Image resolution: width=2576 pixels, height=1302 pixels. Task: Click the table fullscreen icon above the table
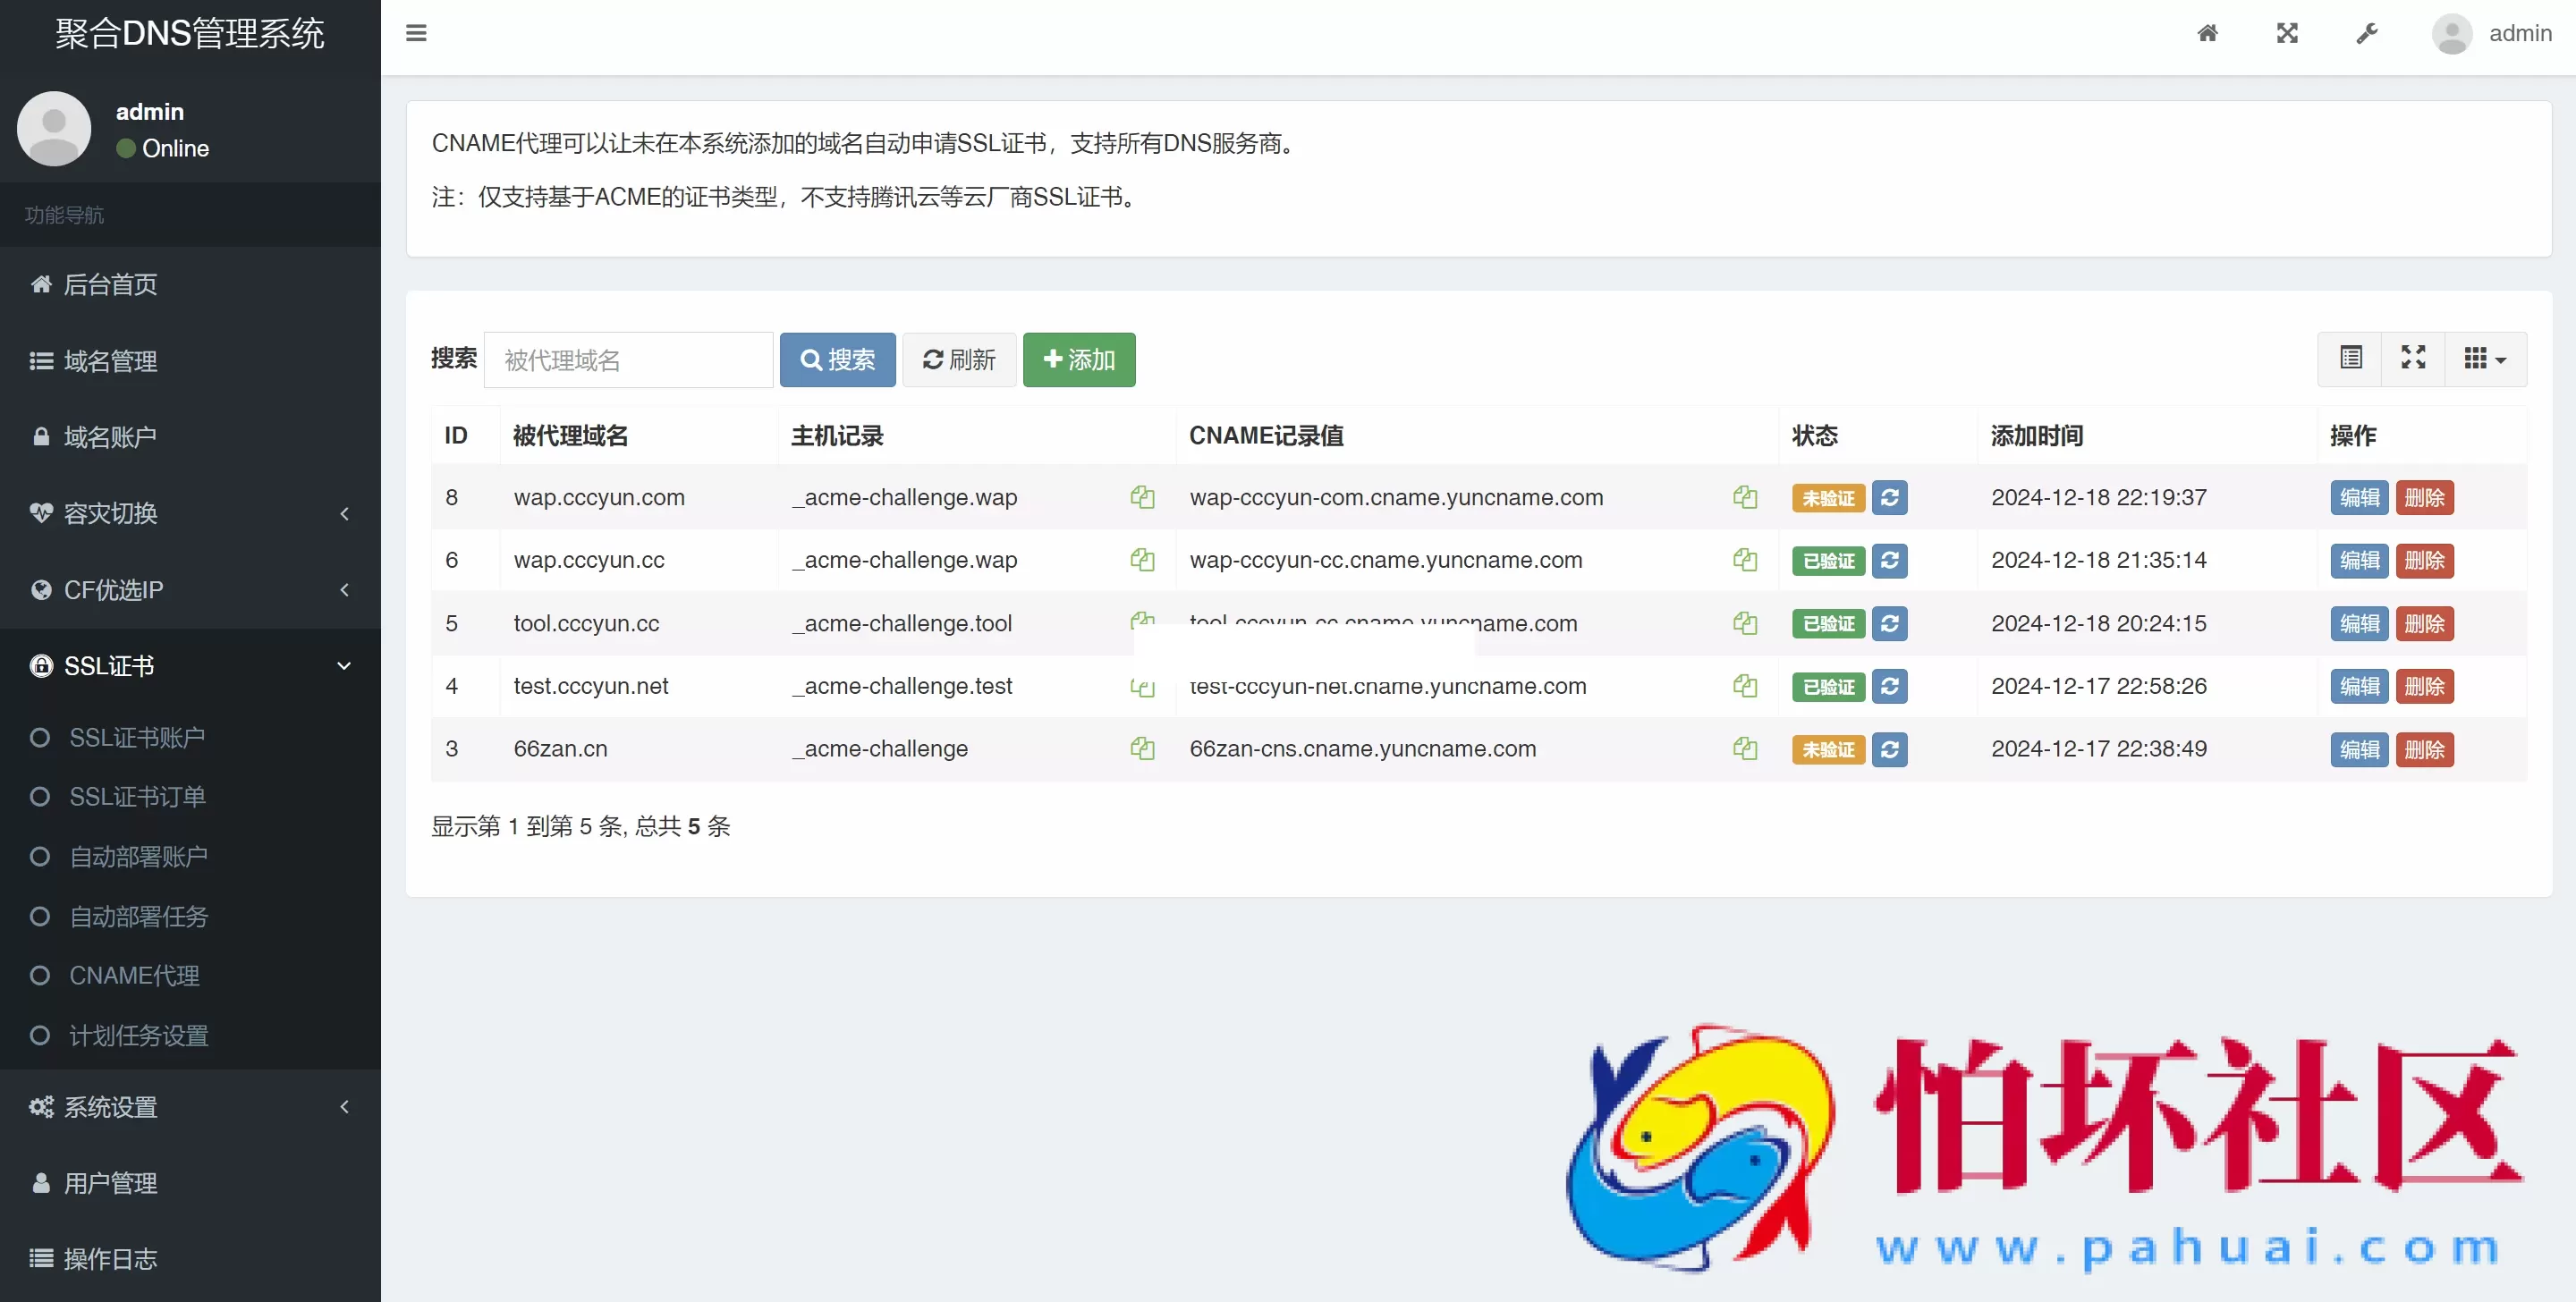(x=2414, y=358)
